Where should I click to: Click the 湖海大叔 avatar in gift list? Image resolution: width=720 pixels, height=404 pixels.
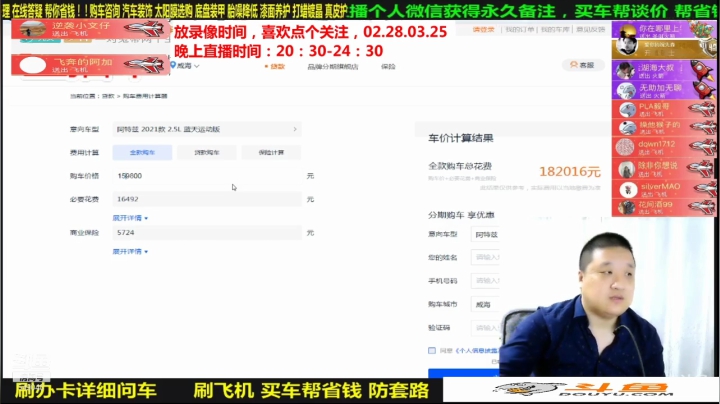(625, 71)
